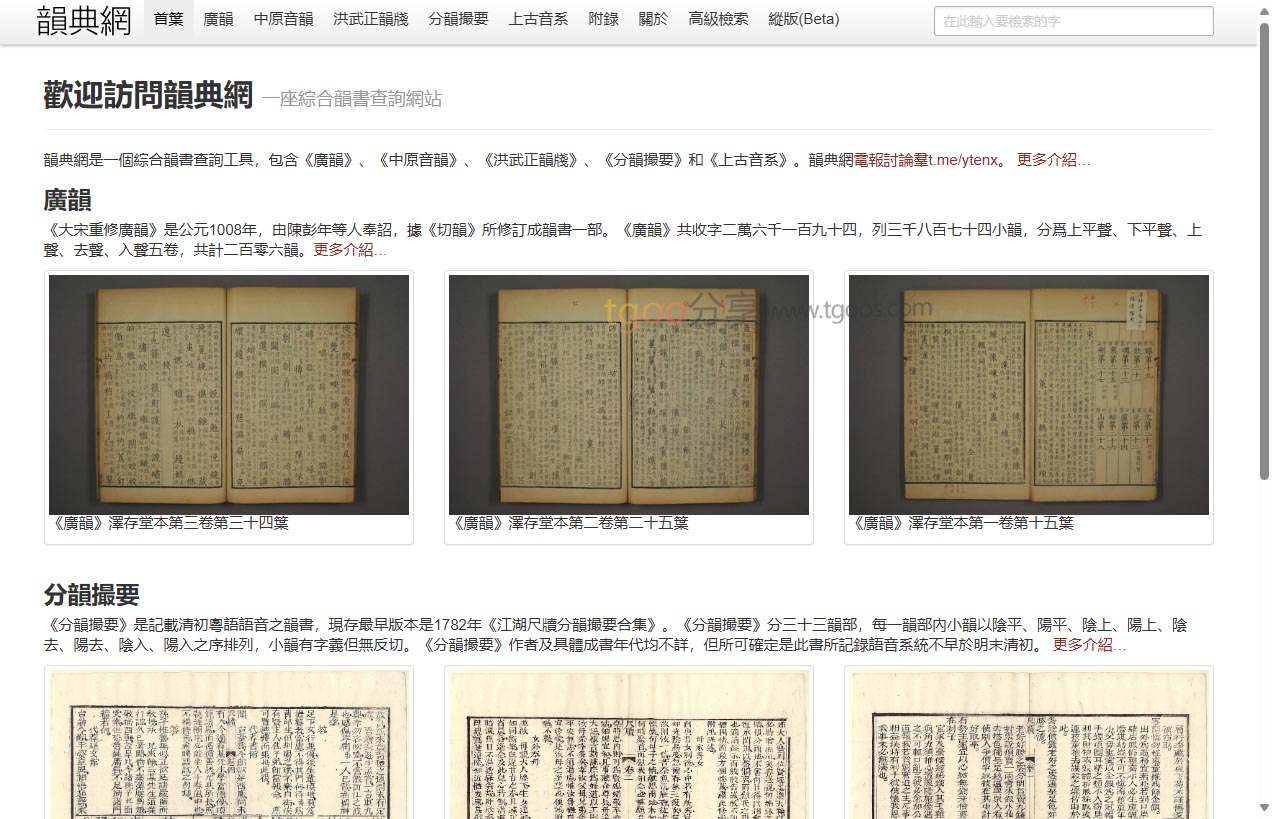Viewport: 1272px width, 819px height.
Task: Navigate to 上古音系 page
Action: click(538, 19)
